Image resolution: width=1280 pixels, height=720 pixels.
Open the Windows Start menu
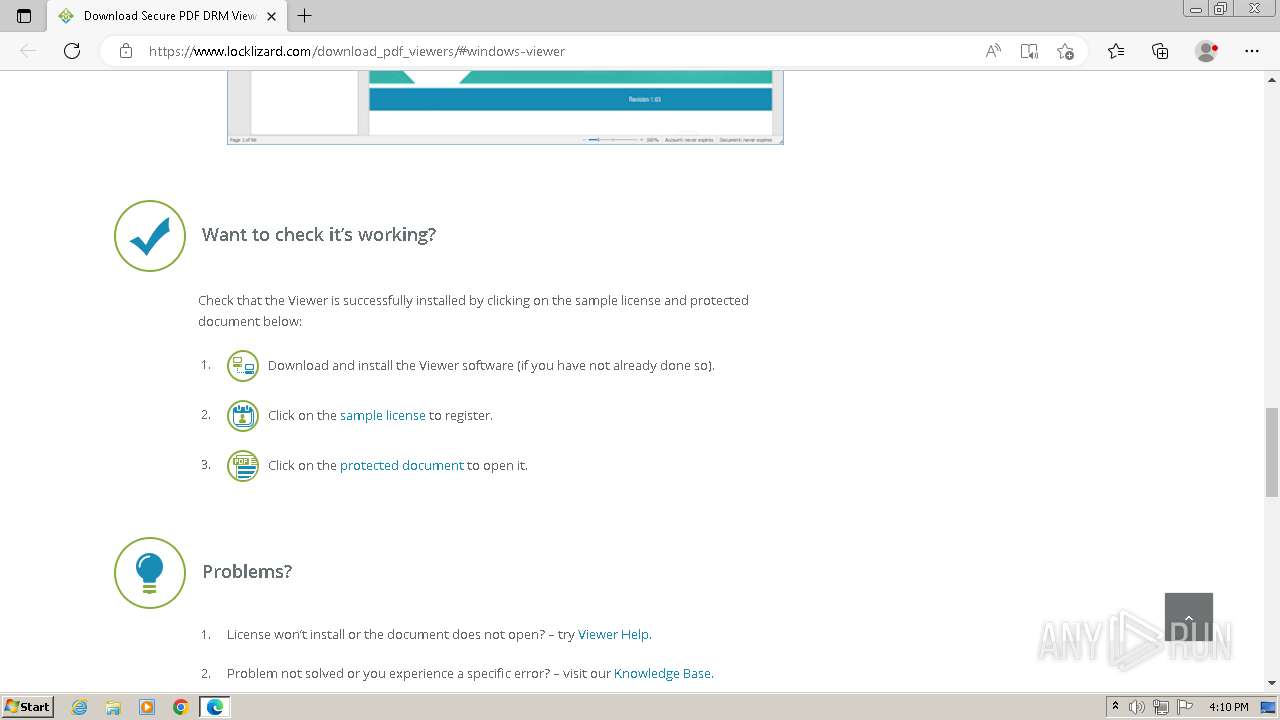pyautogui.click(x=28, y=706)
